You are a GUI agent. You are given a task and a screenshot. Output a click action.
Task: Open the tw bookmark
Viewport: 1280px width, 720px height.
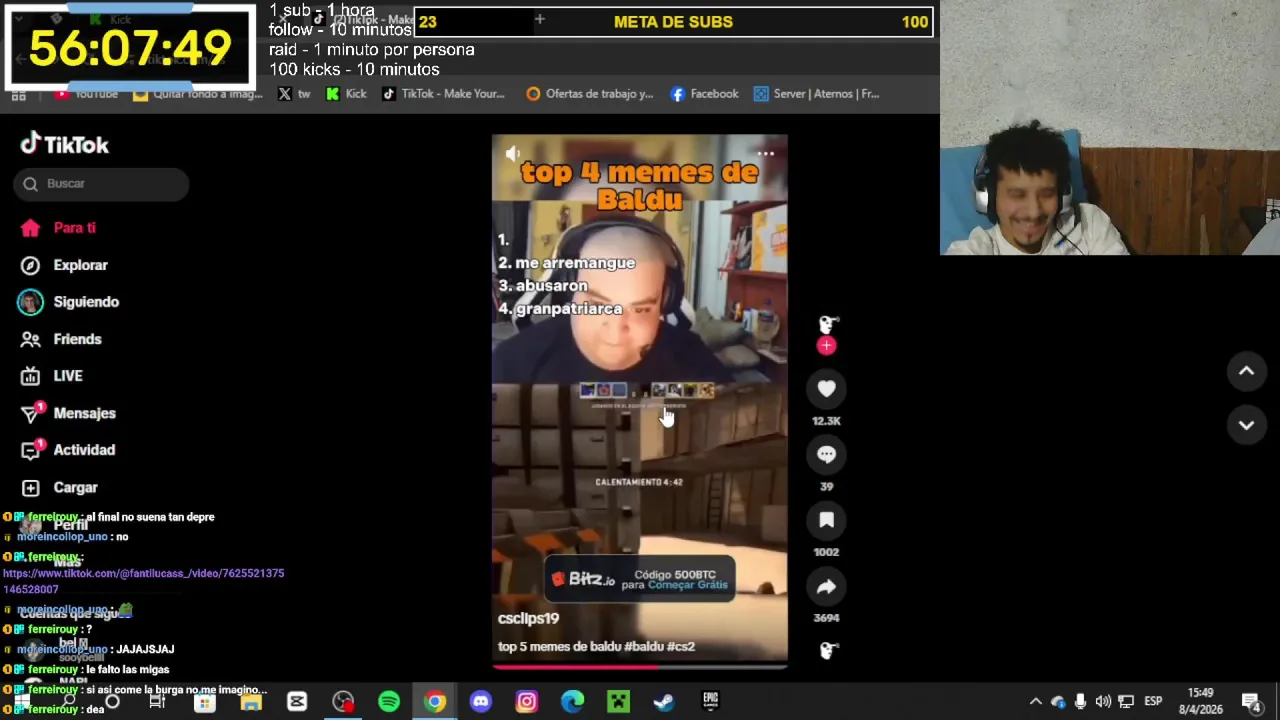pos(294,94)
